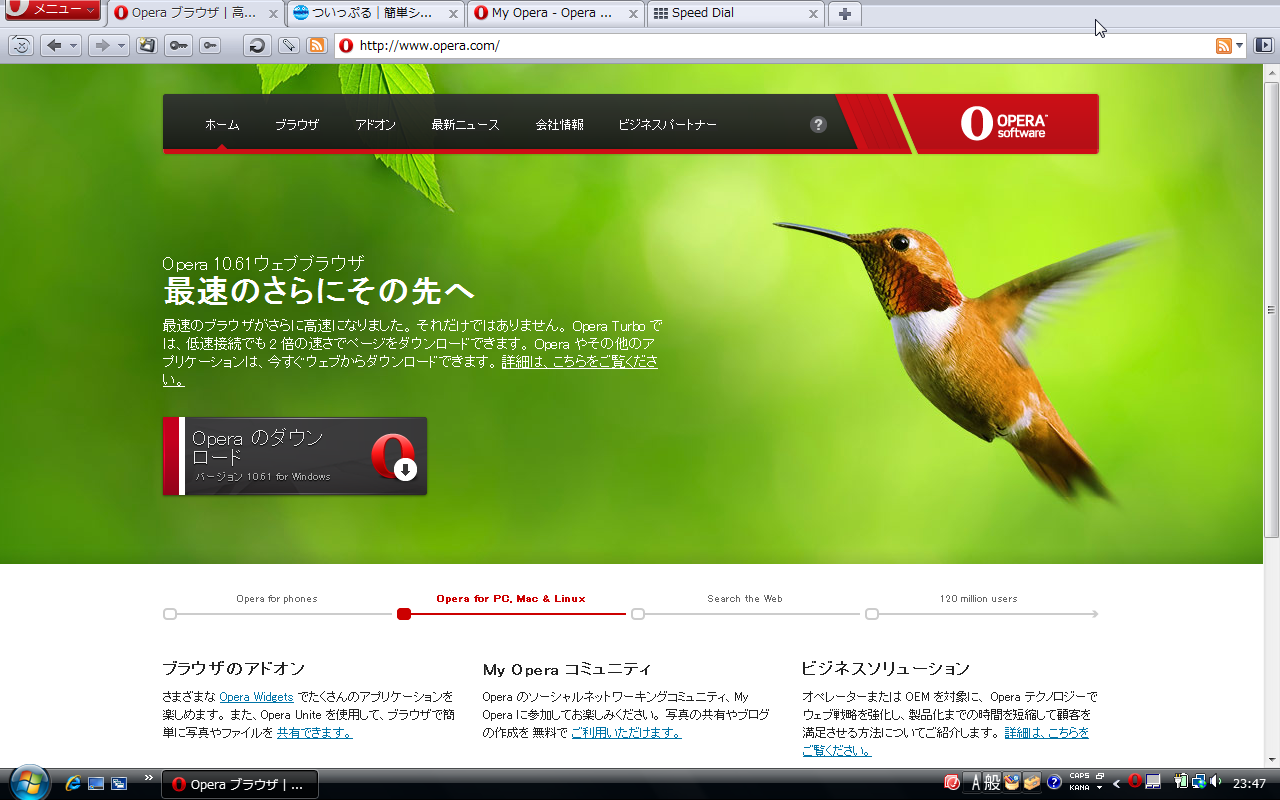Click the IME 般 conversion mode indicator
This screenshot has height=800, width=1280.
point(992,782)
